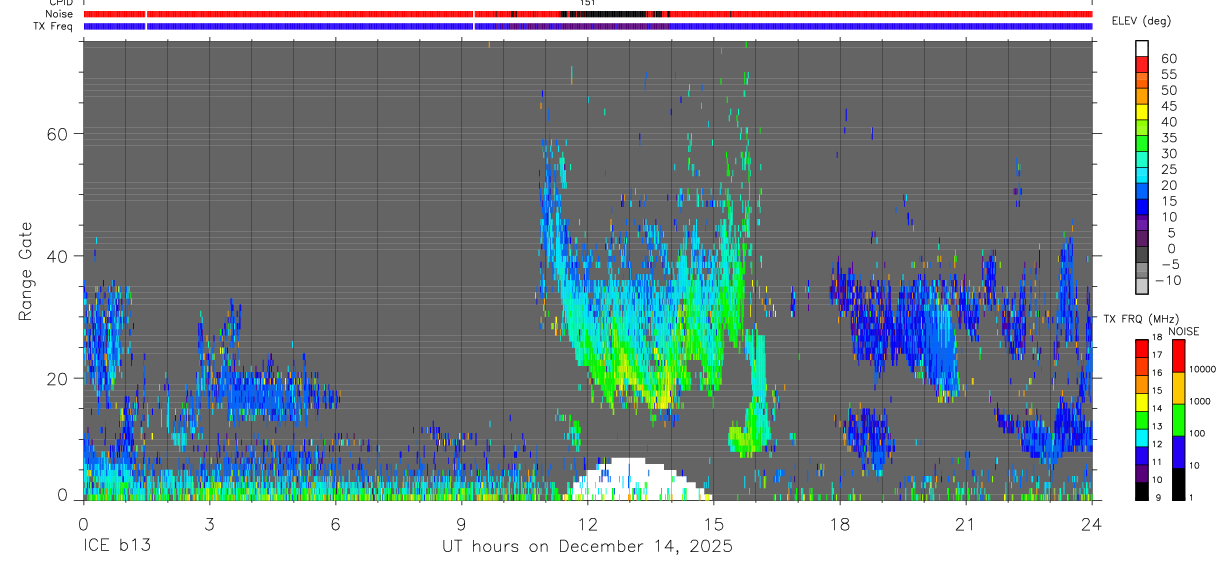Click the ELEV color bar label '−5'
Viewport: 1228px width, 567px height.
click(1169, 264)
